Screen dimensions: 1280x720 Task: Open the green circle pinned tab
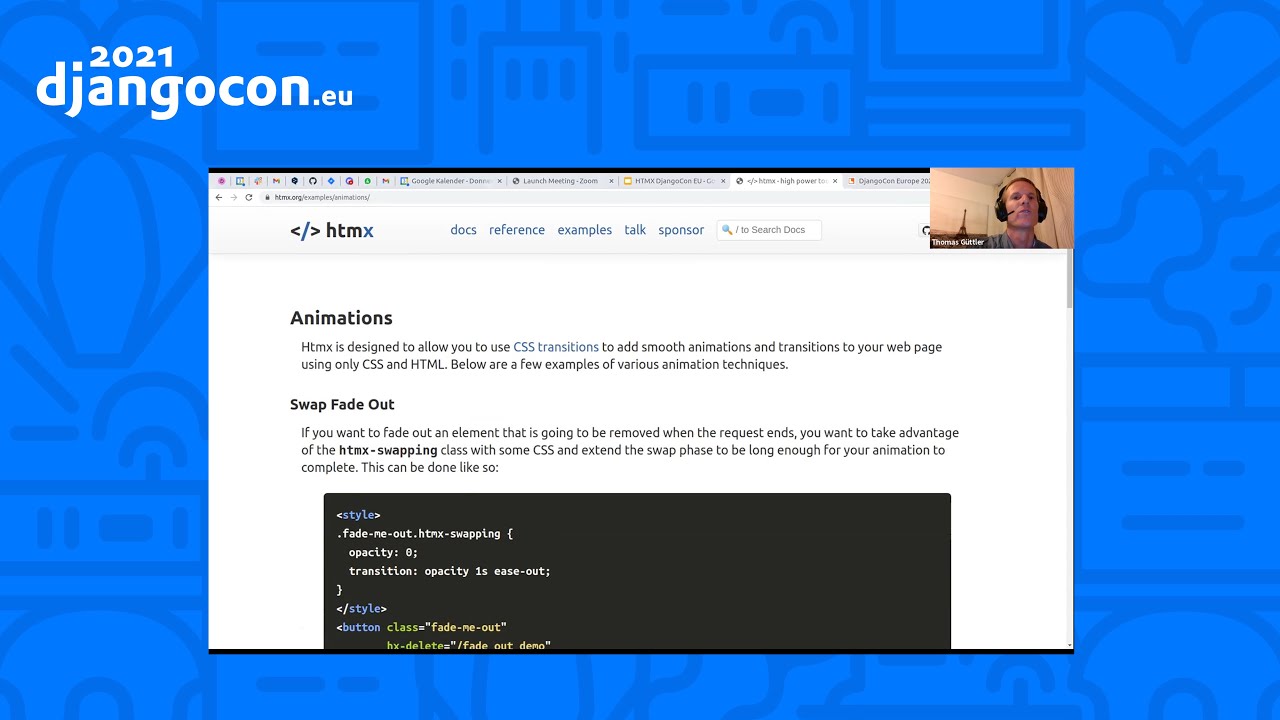367,181
